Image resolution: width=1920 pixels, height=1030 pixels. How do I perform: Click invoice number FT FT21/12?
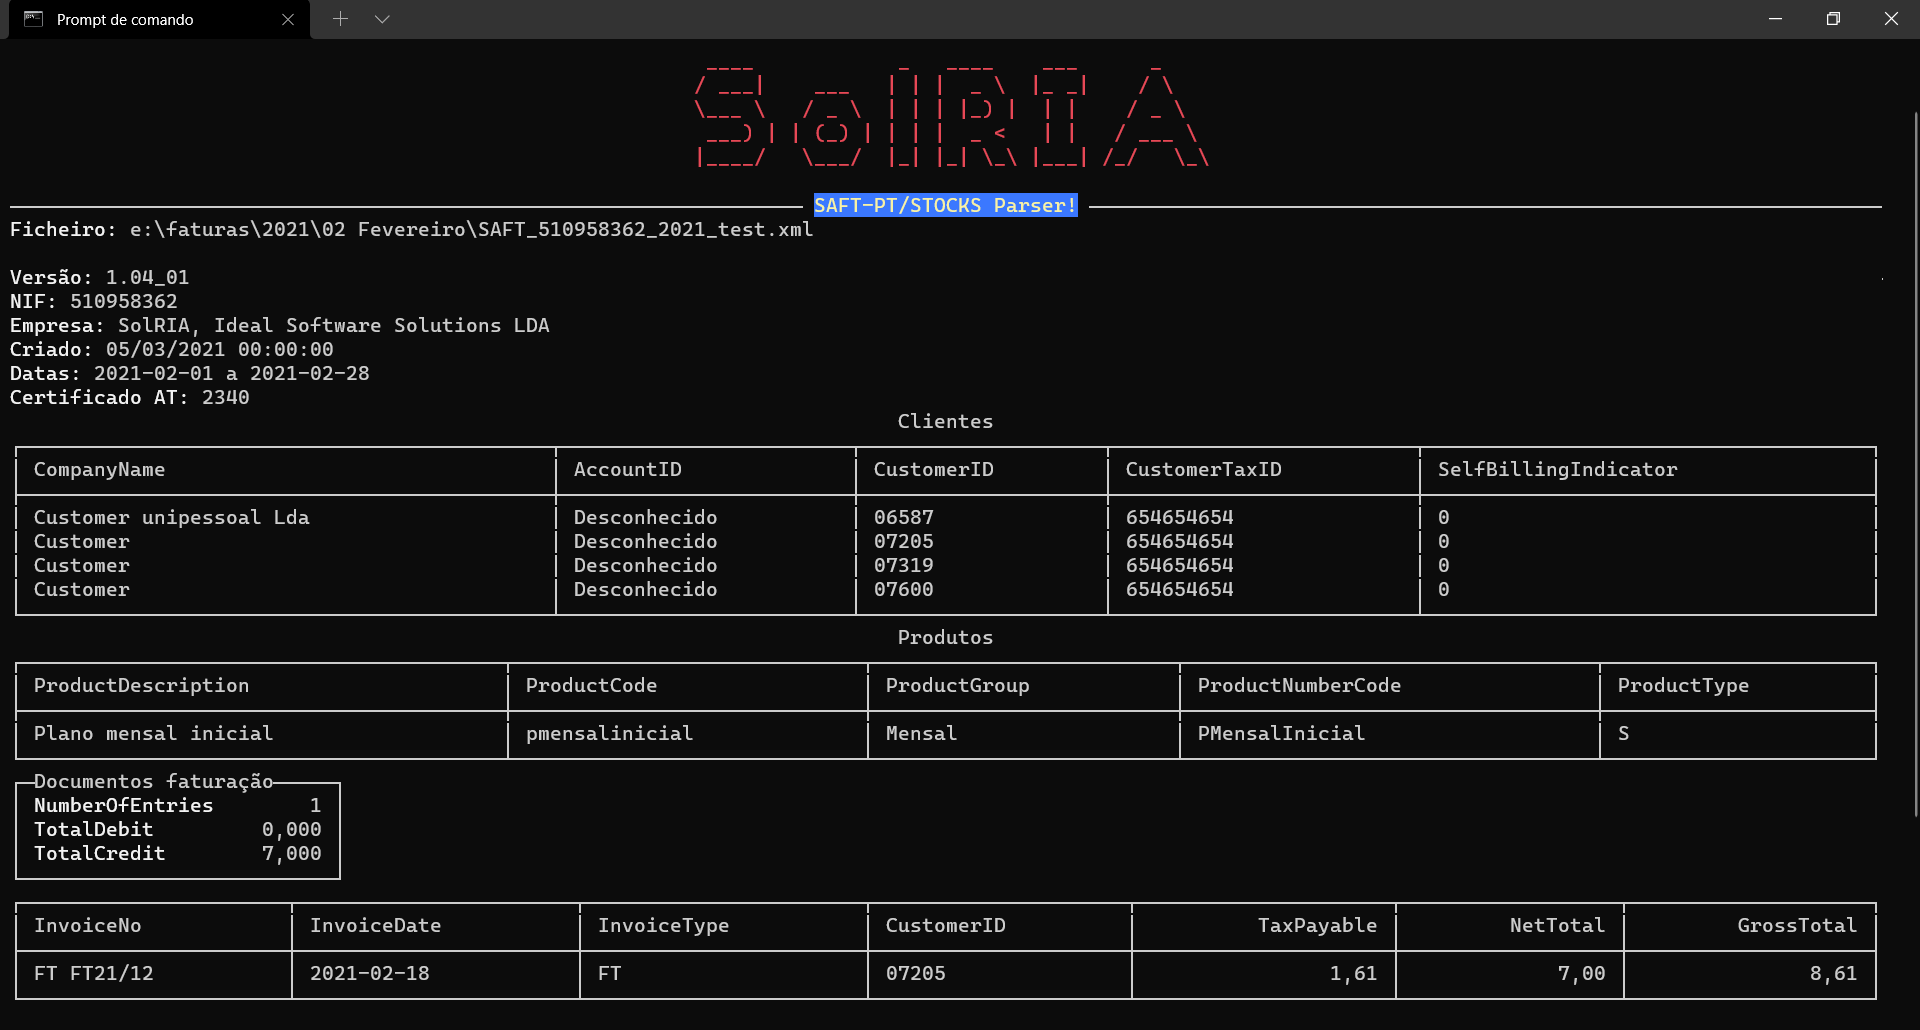click(93, 973)
